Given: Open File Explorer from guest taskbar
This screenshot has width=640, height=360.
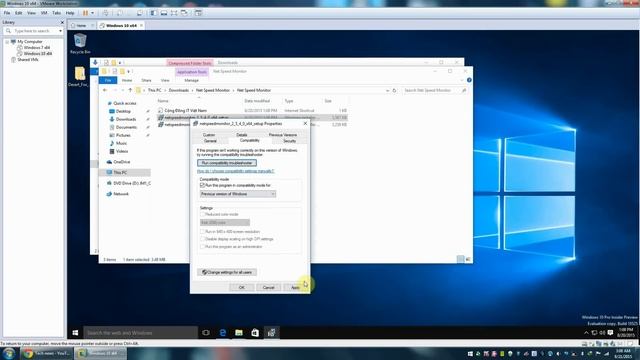Looking at the screenshot, I should point(239,333).
